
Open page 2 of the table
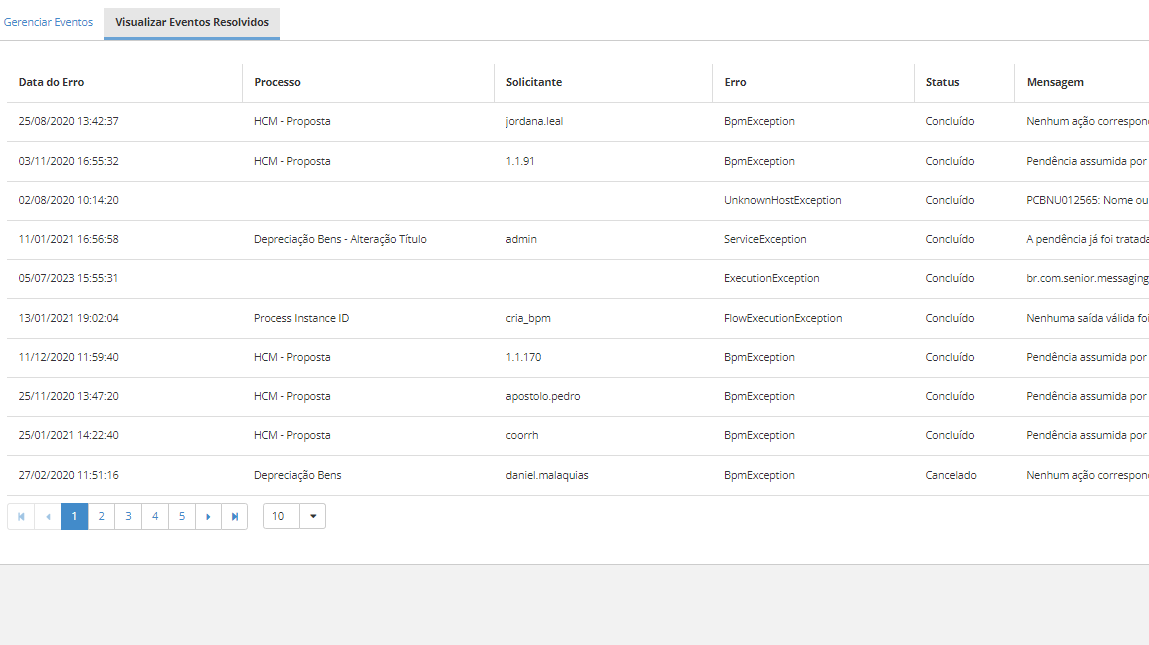(x=101, y=516)
